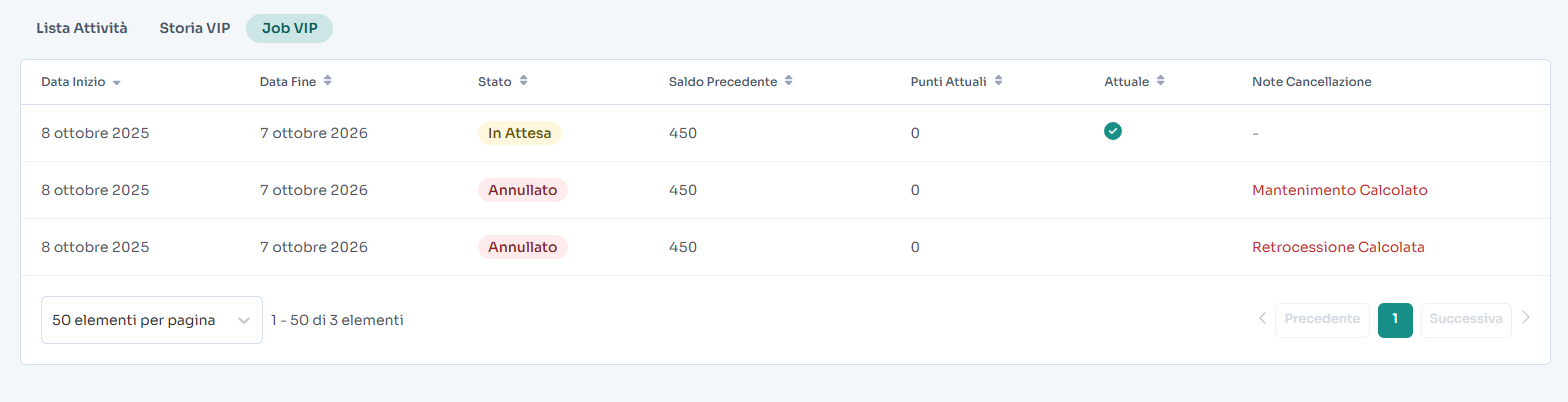
Task: Open the 50 elementi per pagina dropdown
Action: [151, 320]
